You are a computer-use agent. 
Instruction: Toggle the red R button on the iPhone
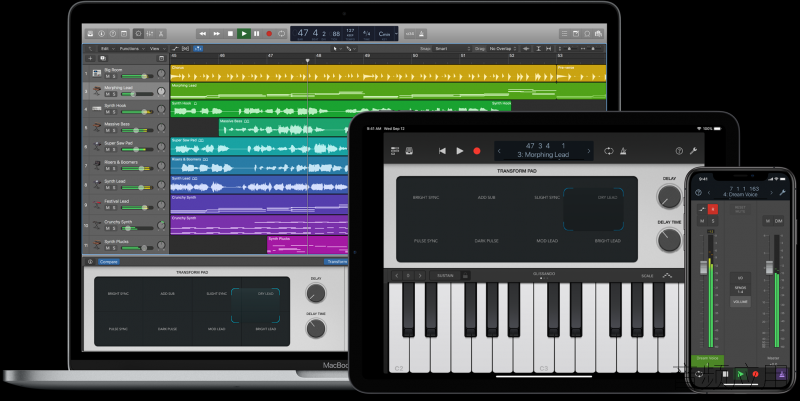(713, 209)
